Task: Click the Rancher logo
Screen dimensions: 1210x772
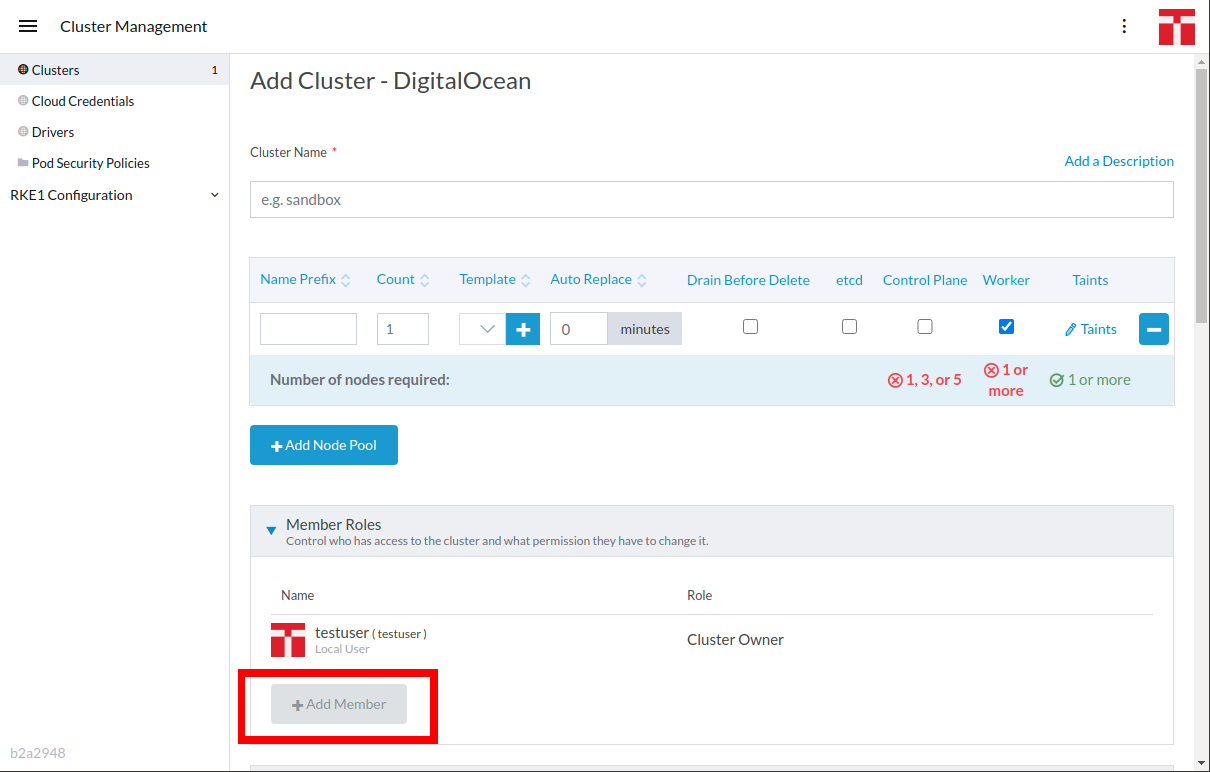Action: tap(1176, 26)
